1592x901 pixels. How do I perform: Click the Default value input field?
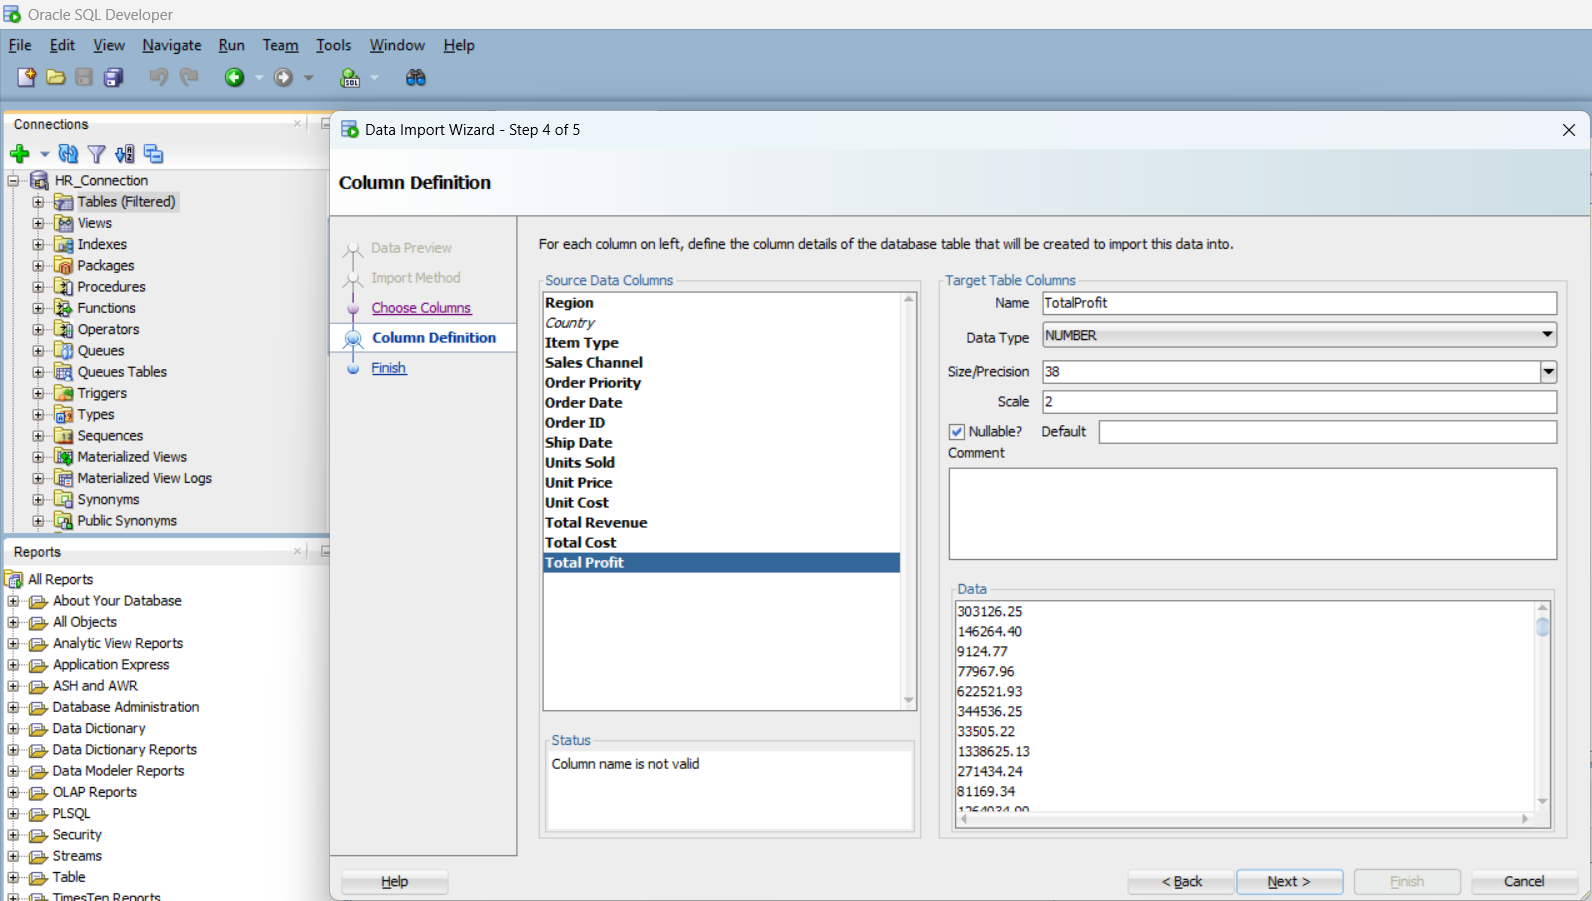click(x=1328, y=432)
